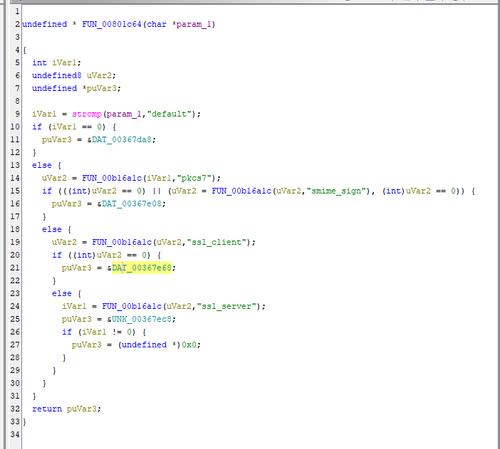Viewport: 500px width, 449px height.
Task: Click FUN_00b16a1c call with "ssl_client" argument
Action: click(122, 242)
